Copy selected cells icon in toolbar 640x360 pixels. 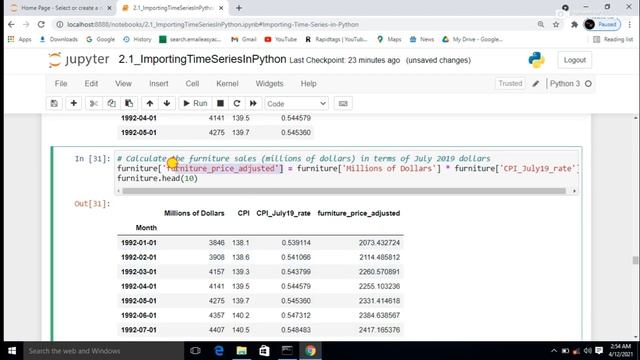[111, 103]
